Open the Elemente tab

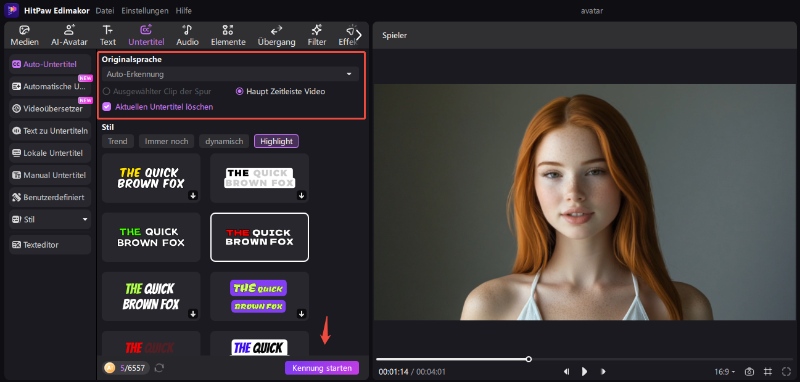point(228,36)
